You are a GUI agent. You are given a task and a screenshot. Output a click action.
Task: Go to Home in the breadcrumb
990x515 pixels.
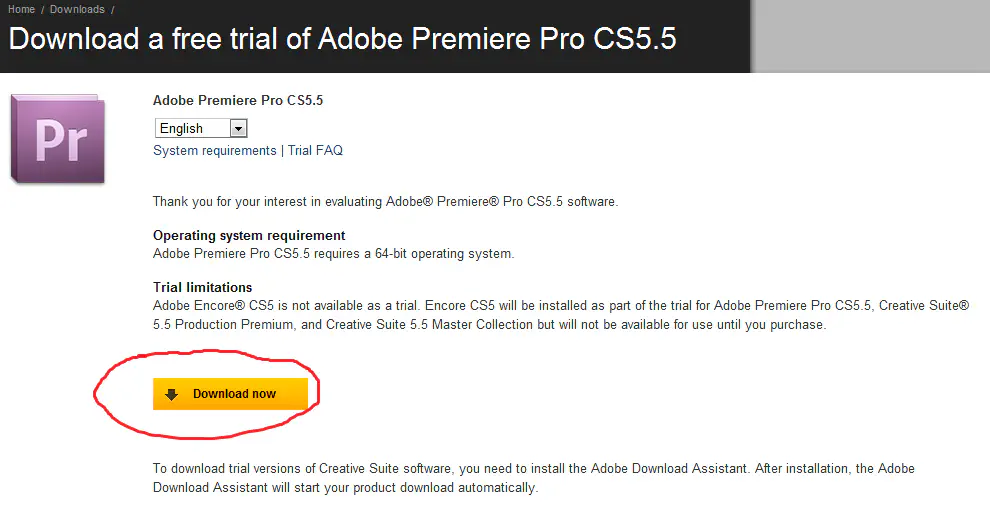tap(21, 9)
